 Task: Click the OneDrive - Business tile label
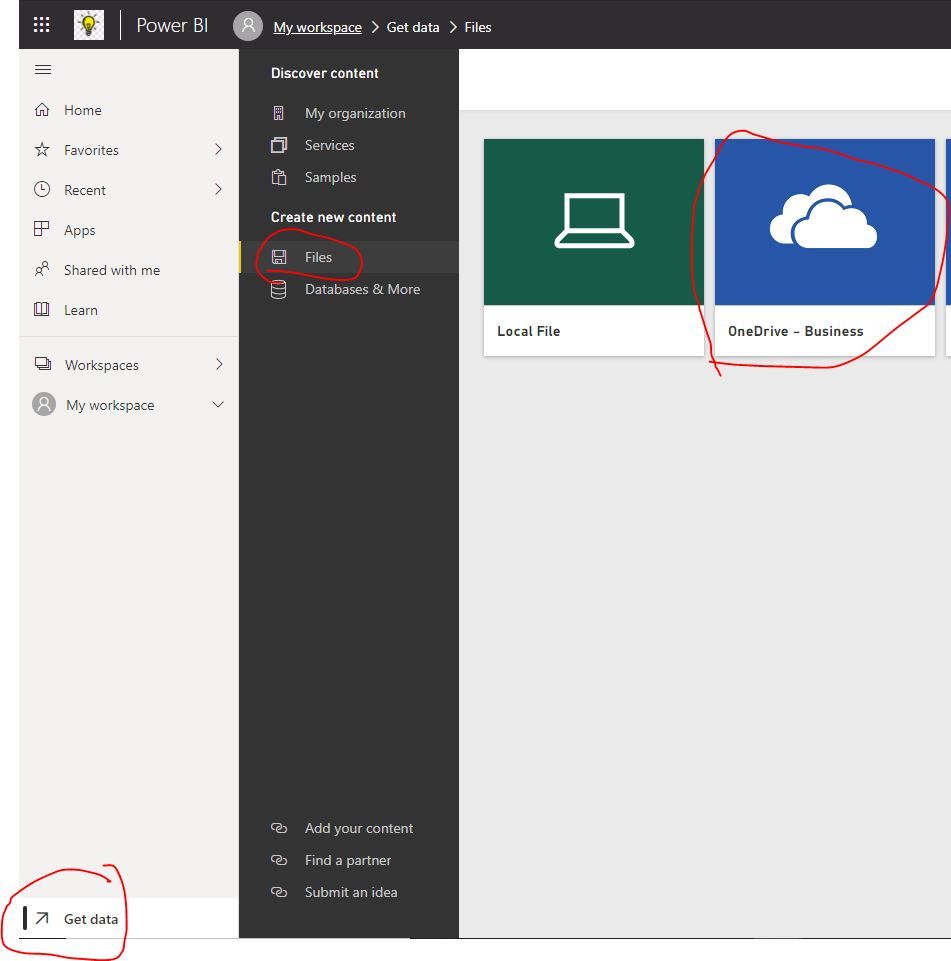click(x=795, y=331)
